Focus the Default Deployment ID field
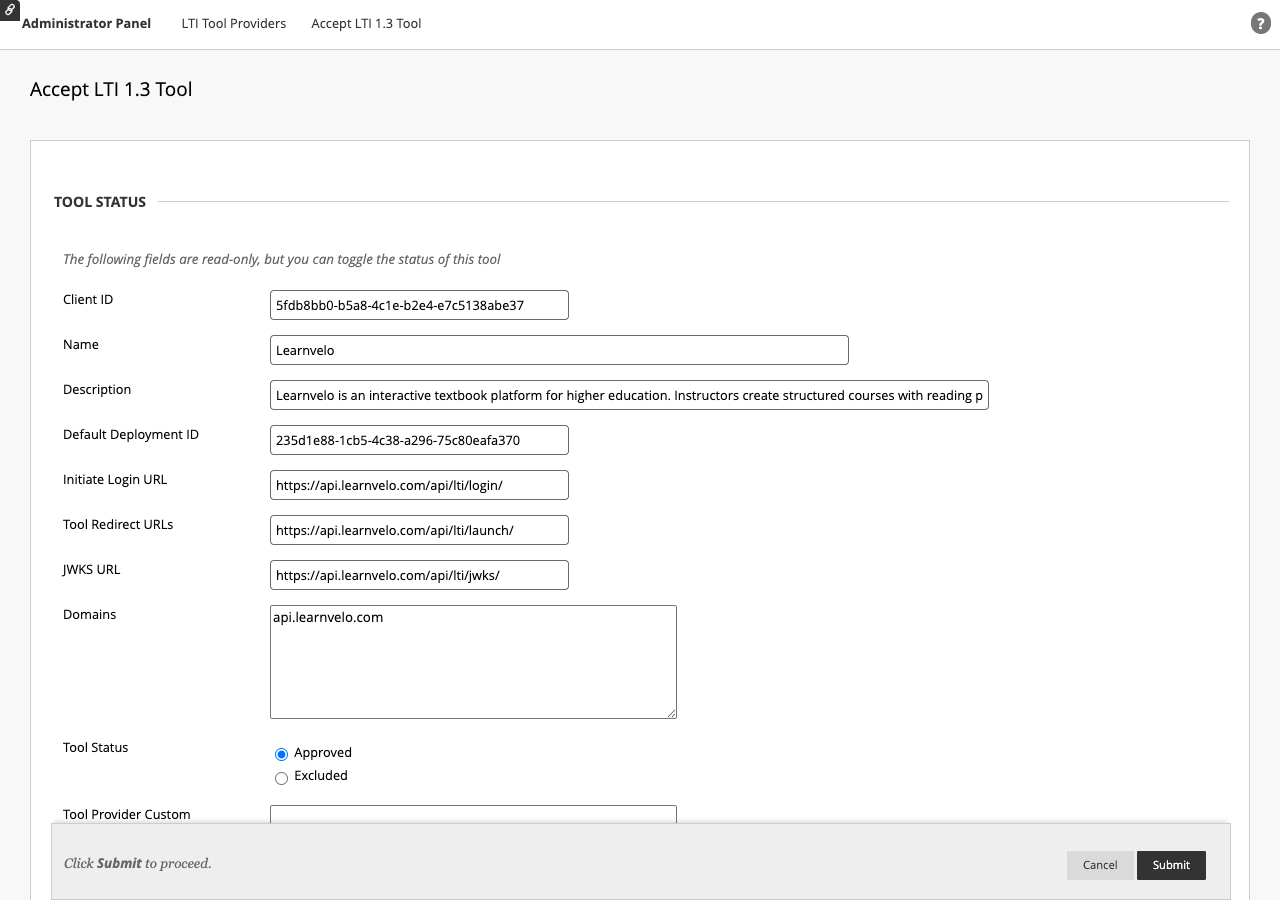Viewport: 1280px width, 900px height. click(418, 440)
